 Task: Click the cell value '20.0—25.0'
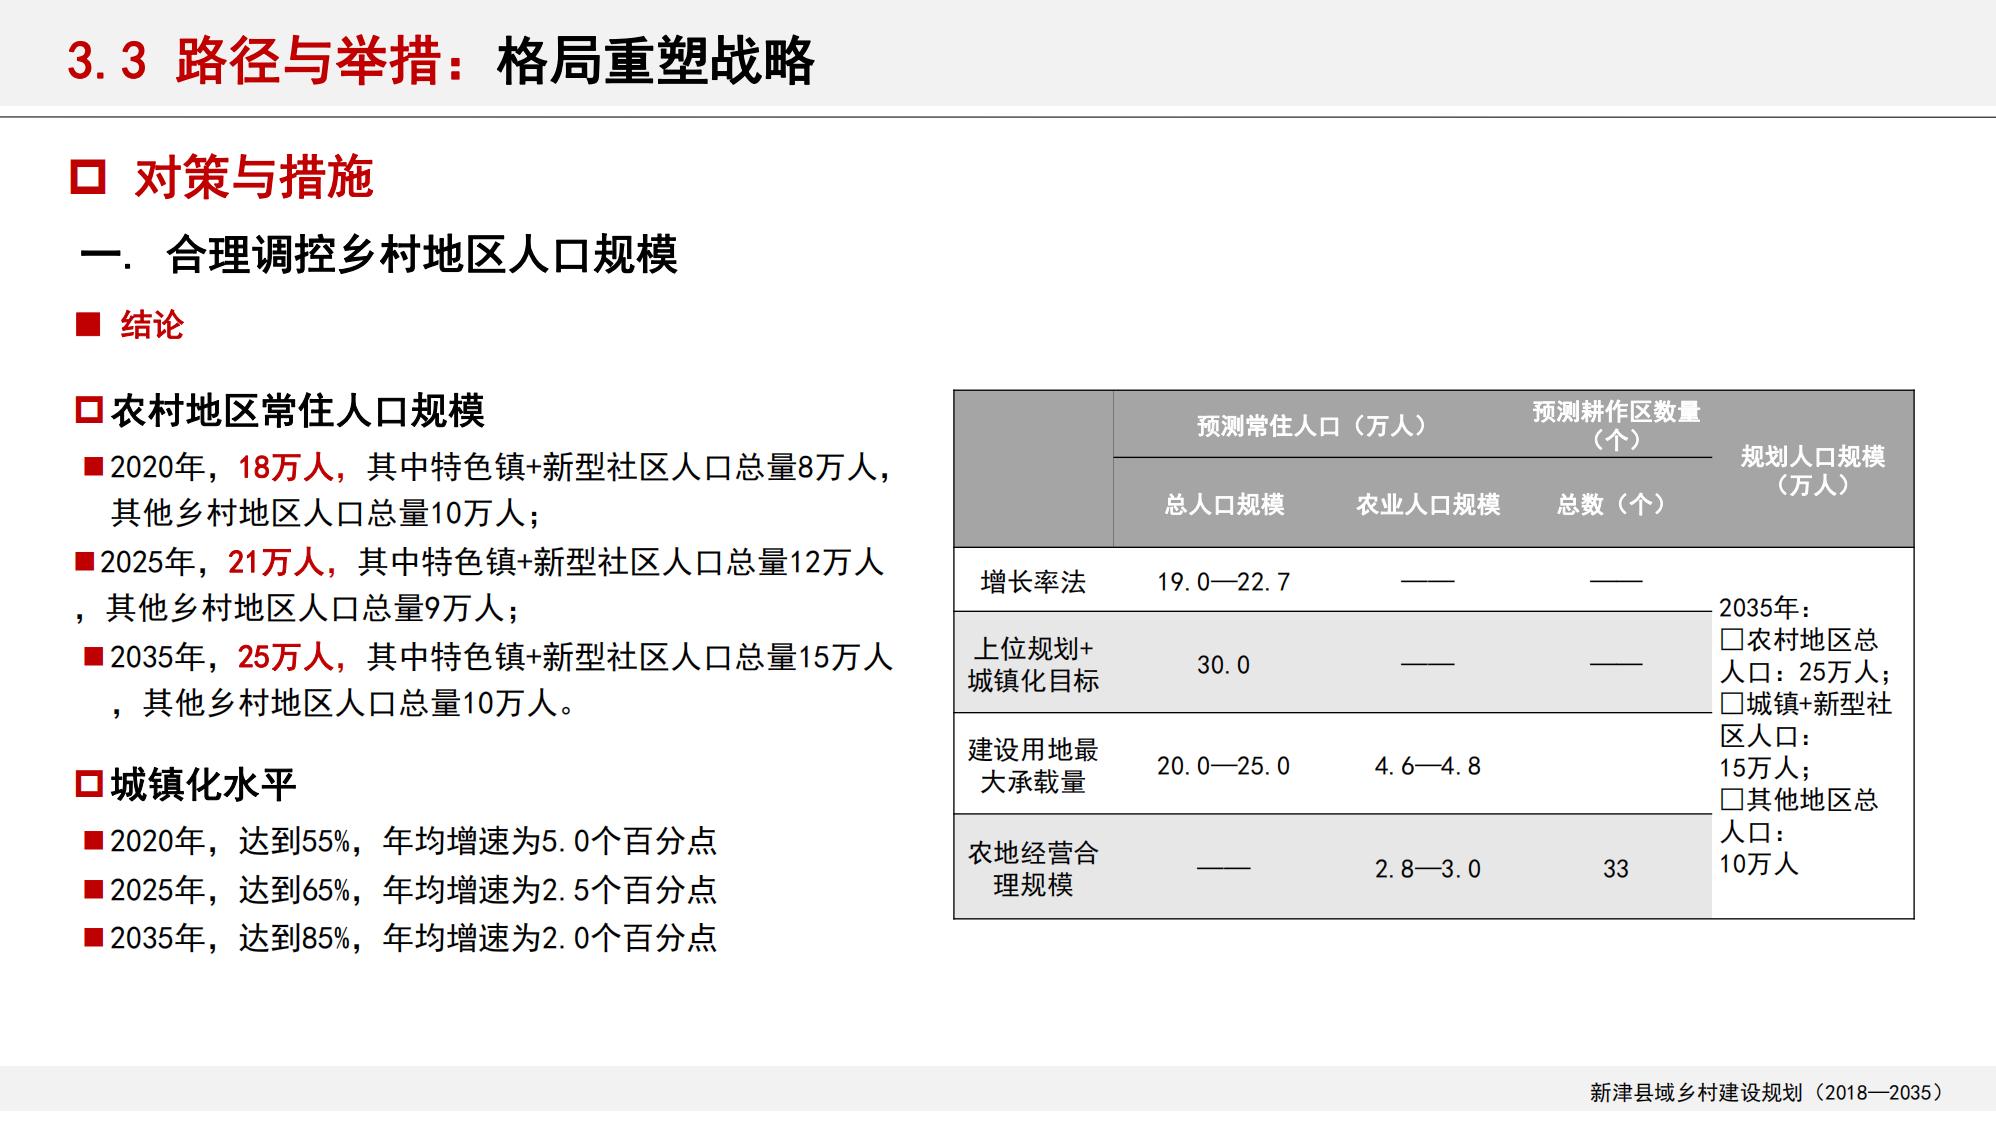1224,765
